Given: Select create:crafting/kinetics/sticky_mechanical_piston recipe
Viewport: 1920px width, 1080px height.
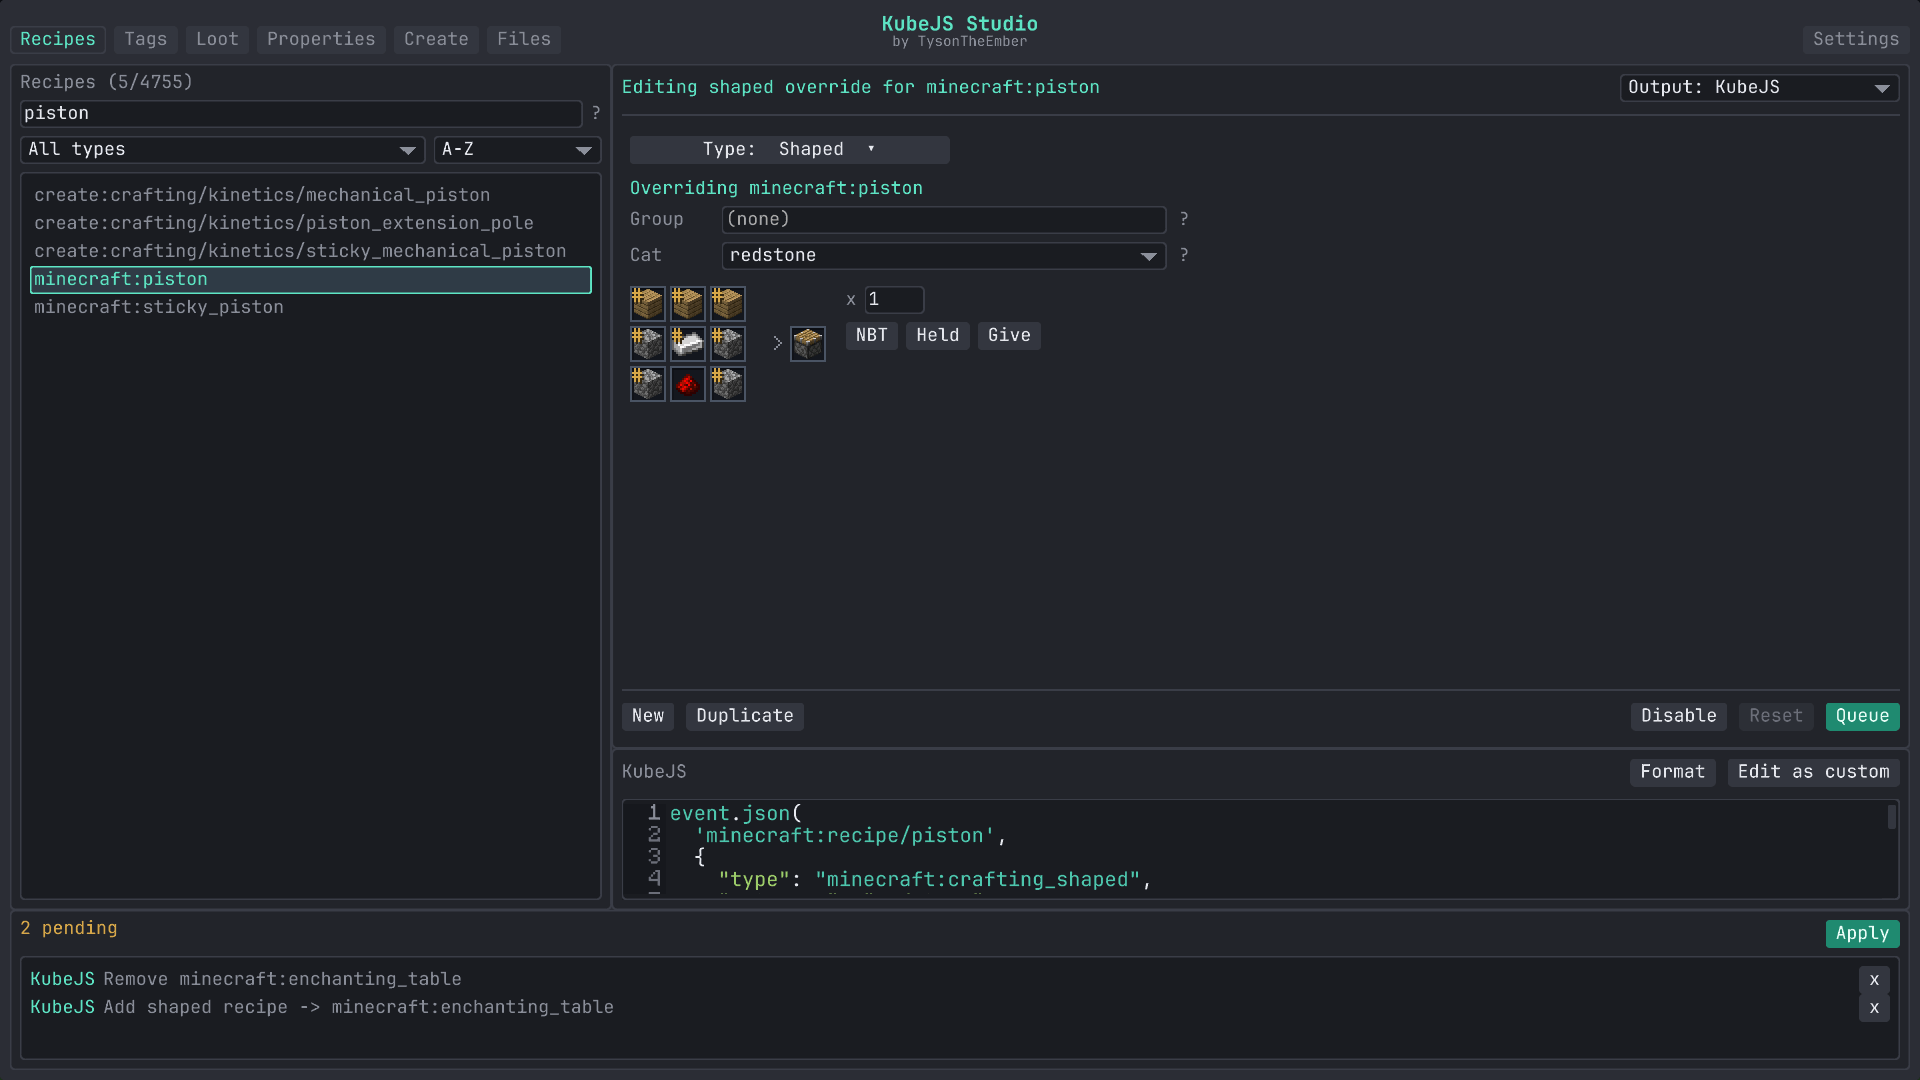Looking at the screenshot, I should tap(311, 251).
